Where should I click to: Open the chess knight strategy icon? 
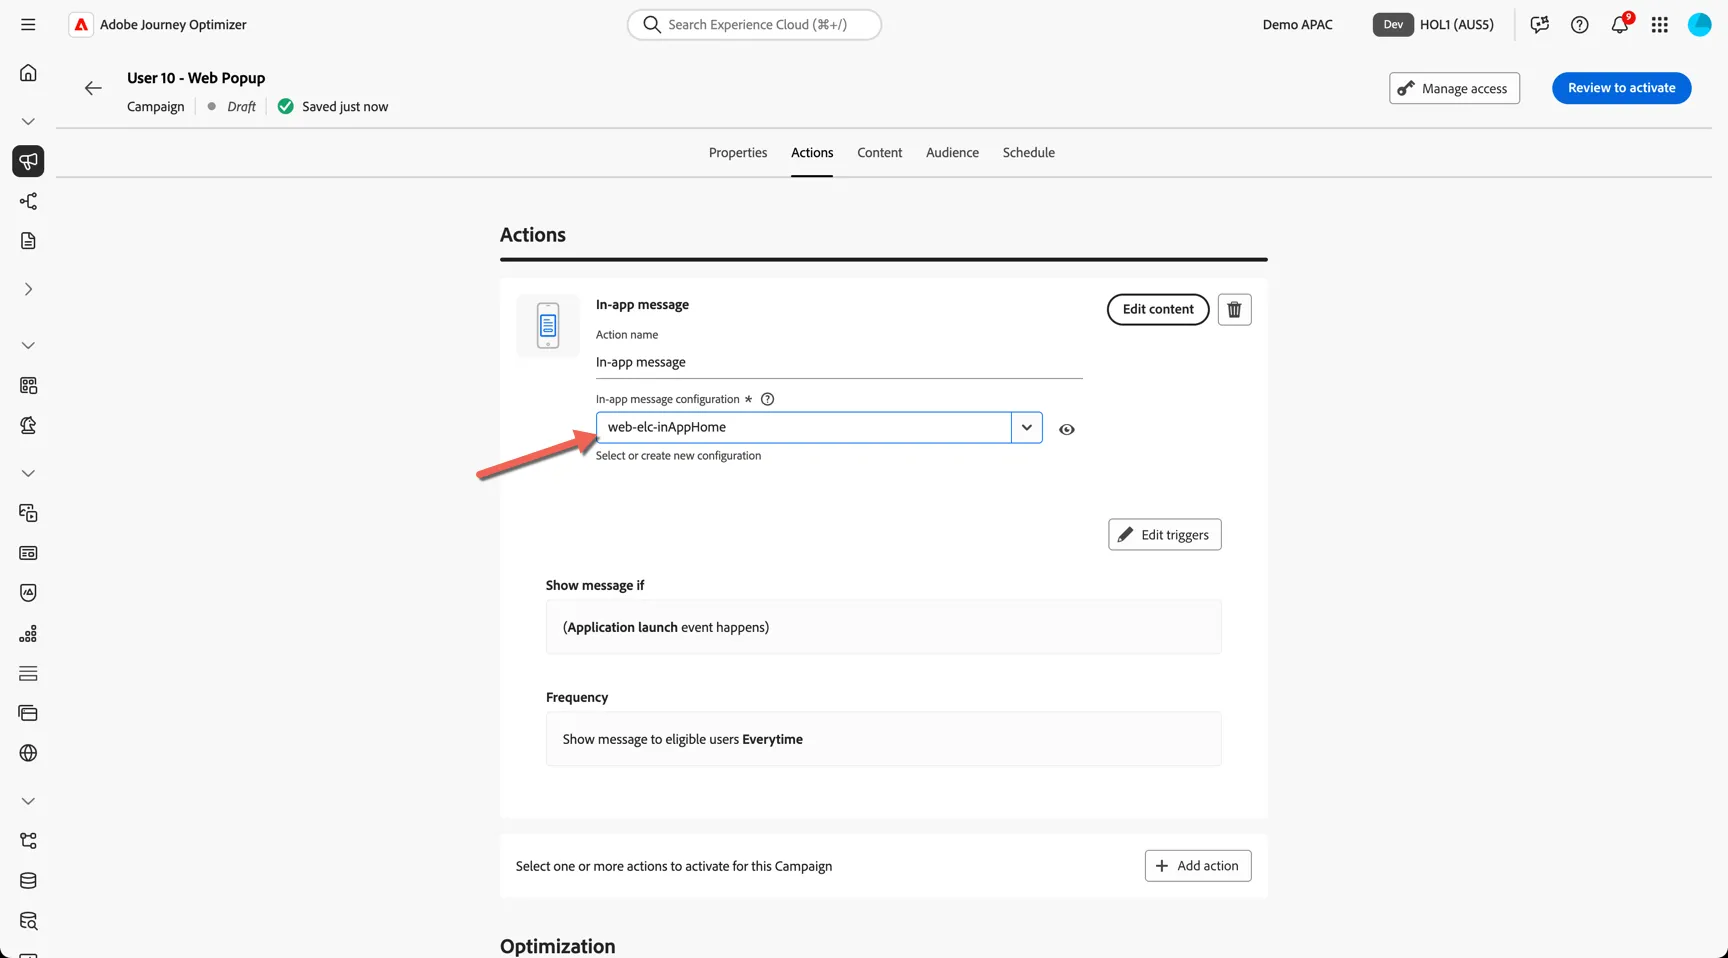point(28,425)
